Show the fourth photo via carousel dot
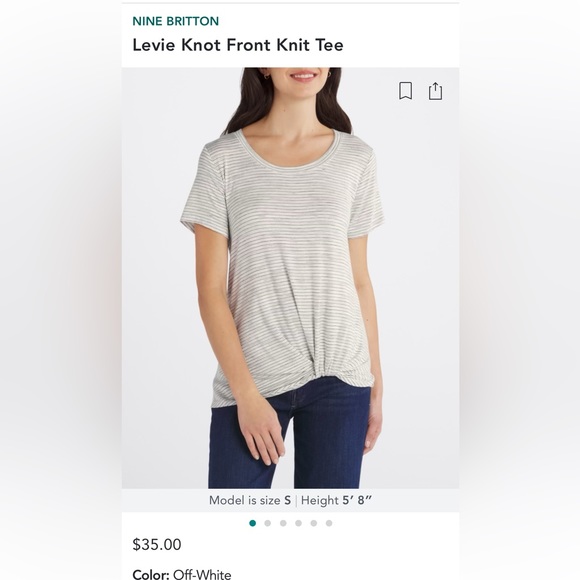This screenshot has width=580, height=580. tap(299, 523)
